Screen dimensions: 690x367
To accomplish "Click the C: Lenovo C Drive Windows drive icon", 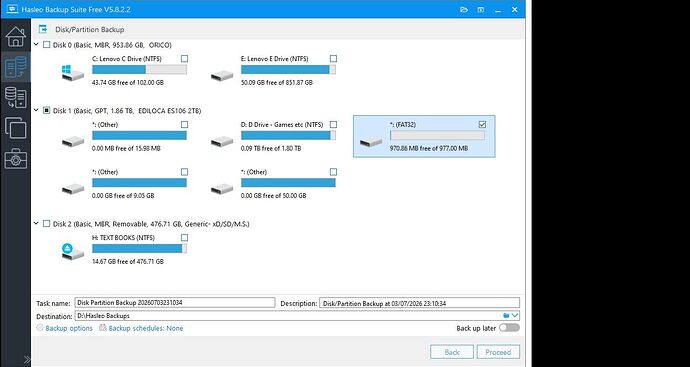I will point(73,73).
